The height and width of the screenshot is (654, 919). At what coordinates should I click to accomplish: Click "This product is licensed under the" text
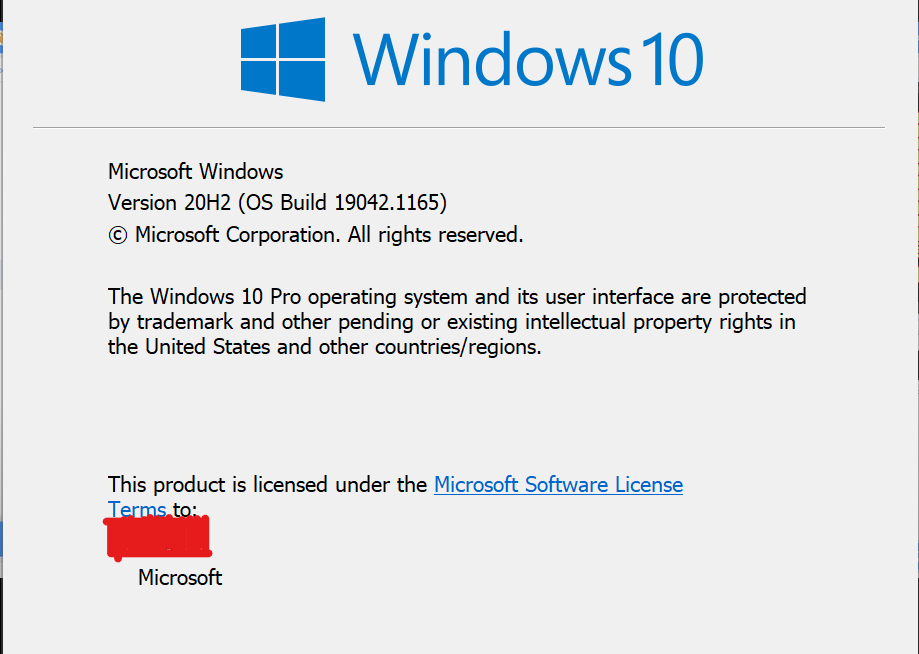[x=267, y=485]
